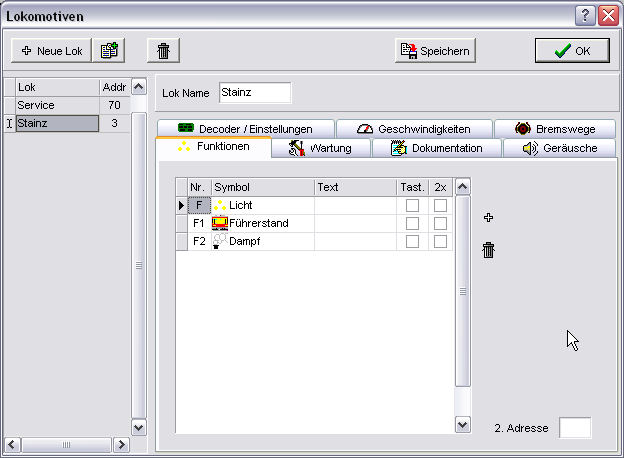Enable 2x checkbox for Führerstand
Image resolution: width=624 pixels, height=458 pixels.
click(x=440, y=223)
